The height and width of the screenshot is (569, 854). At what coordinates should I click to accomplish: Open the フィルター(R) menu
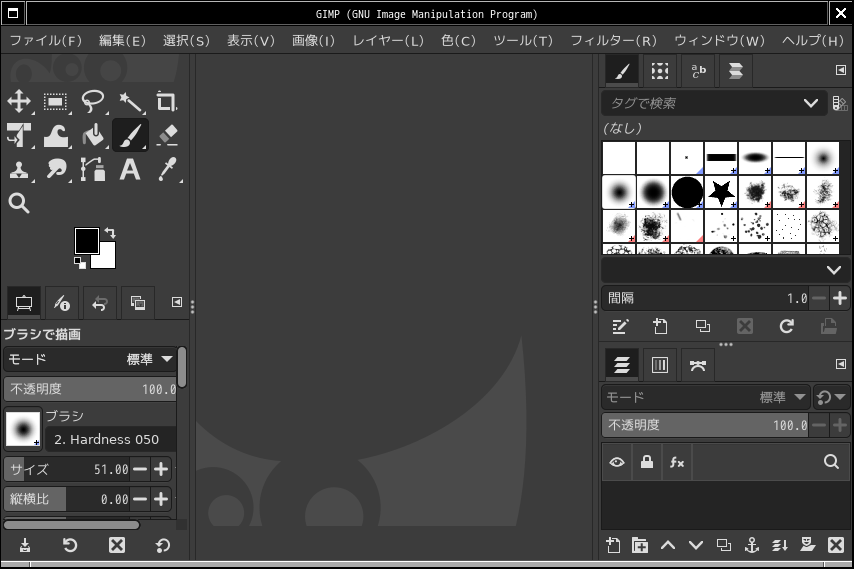coord(614,41)
